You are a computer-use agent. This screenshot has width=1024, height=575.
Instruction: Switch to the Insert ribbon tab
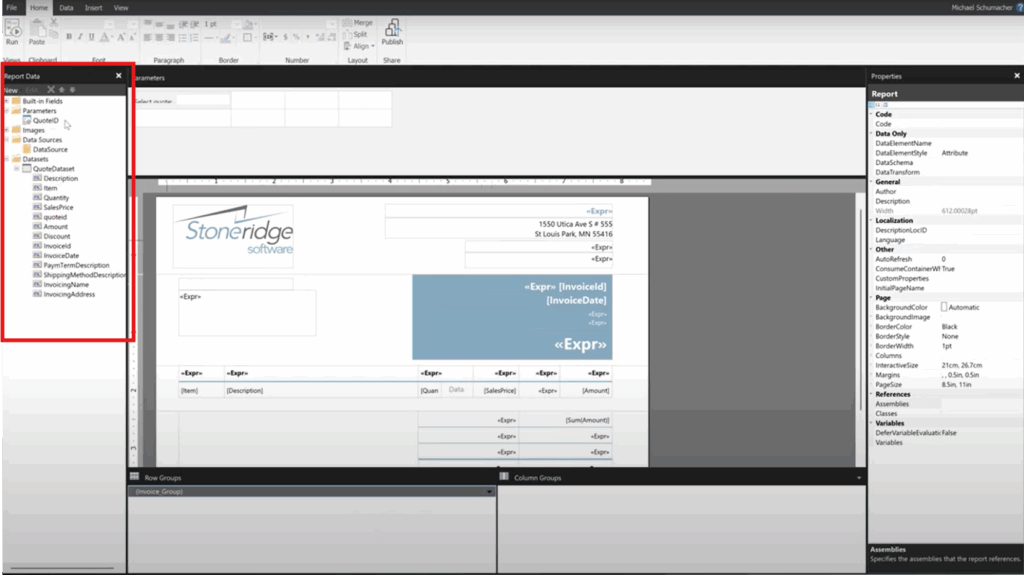point(93,8)
